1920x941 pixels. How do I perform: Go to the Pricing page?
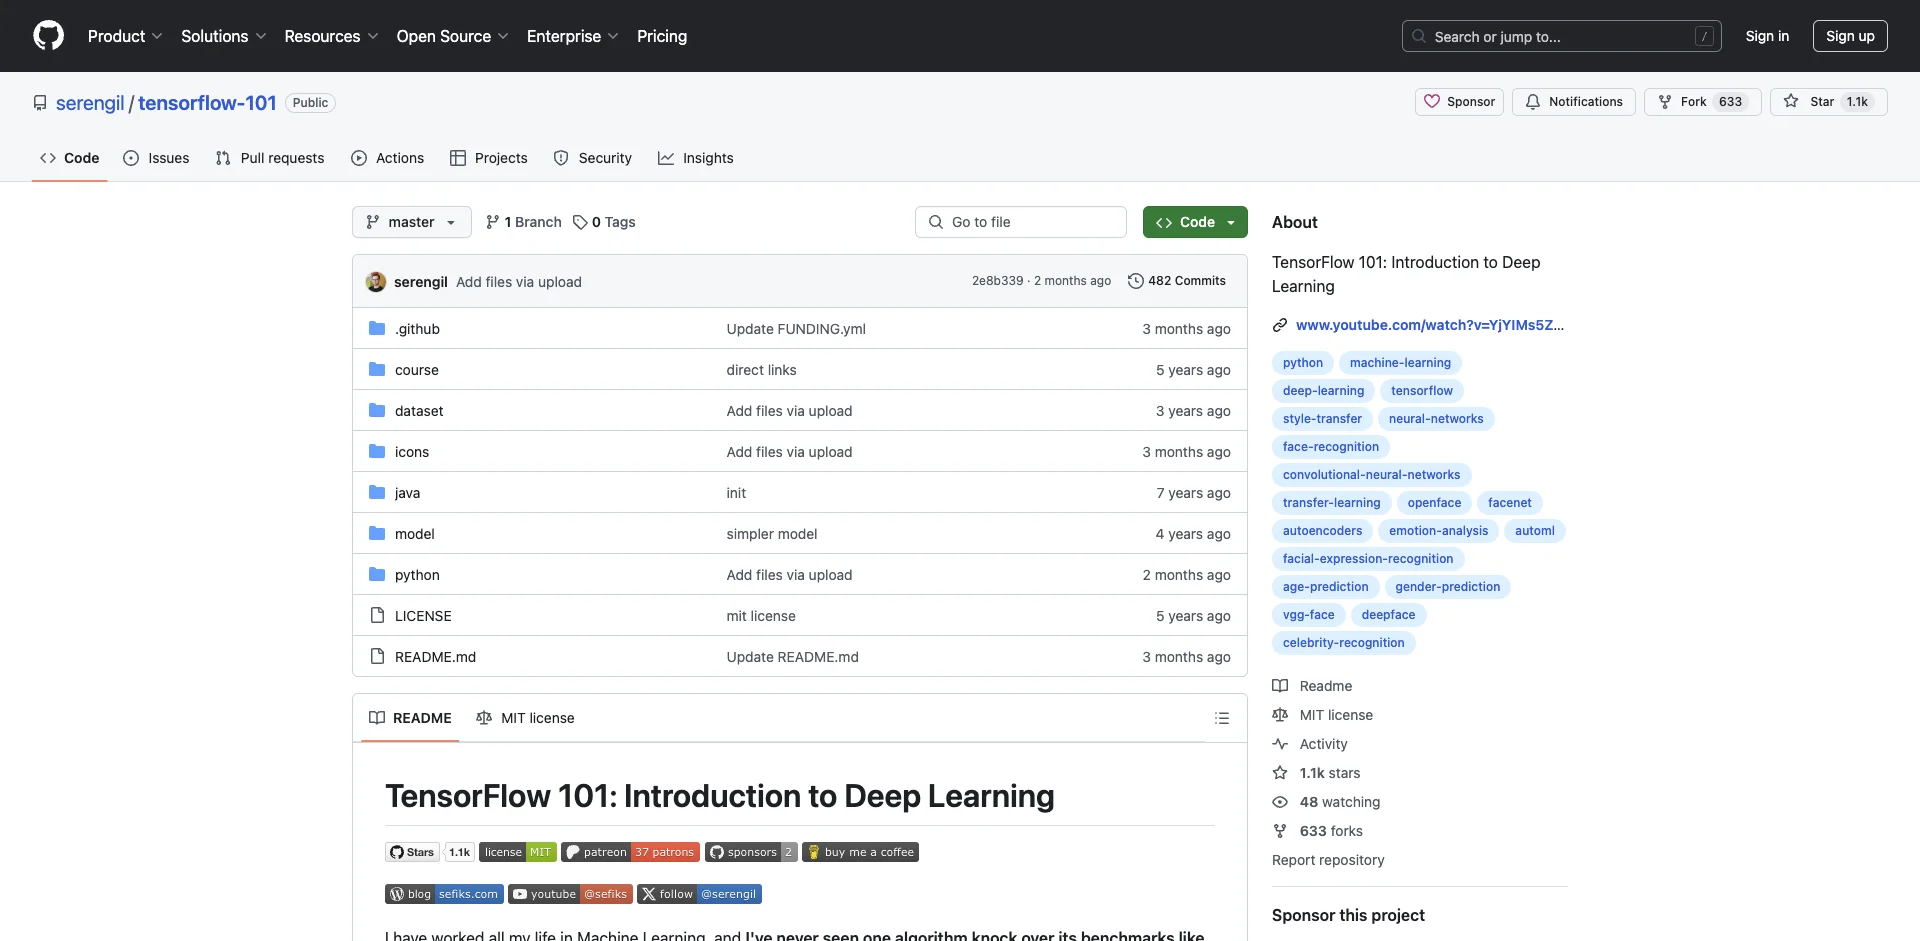point(662,36)
